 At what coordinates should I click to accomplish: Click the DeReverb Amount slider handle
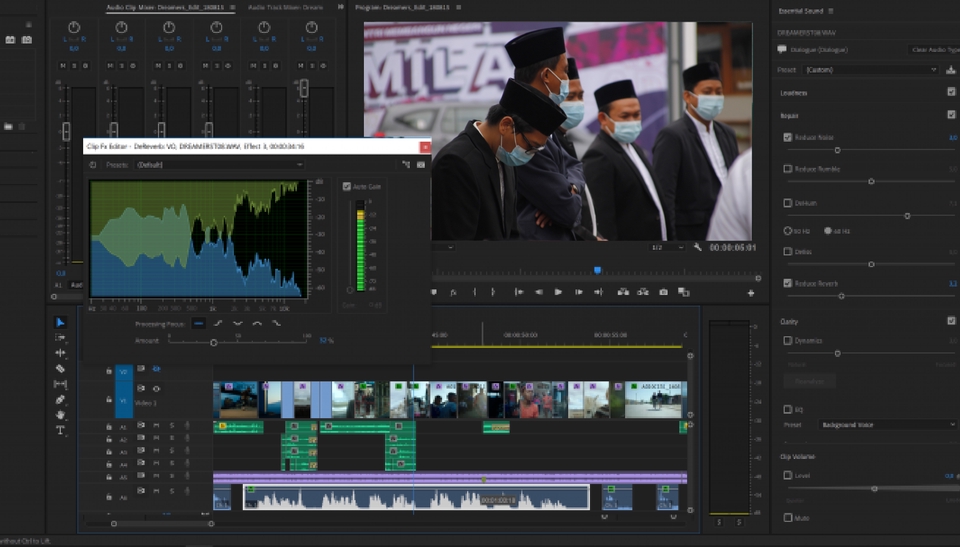click(x=214, y=342)
